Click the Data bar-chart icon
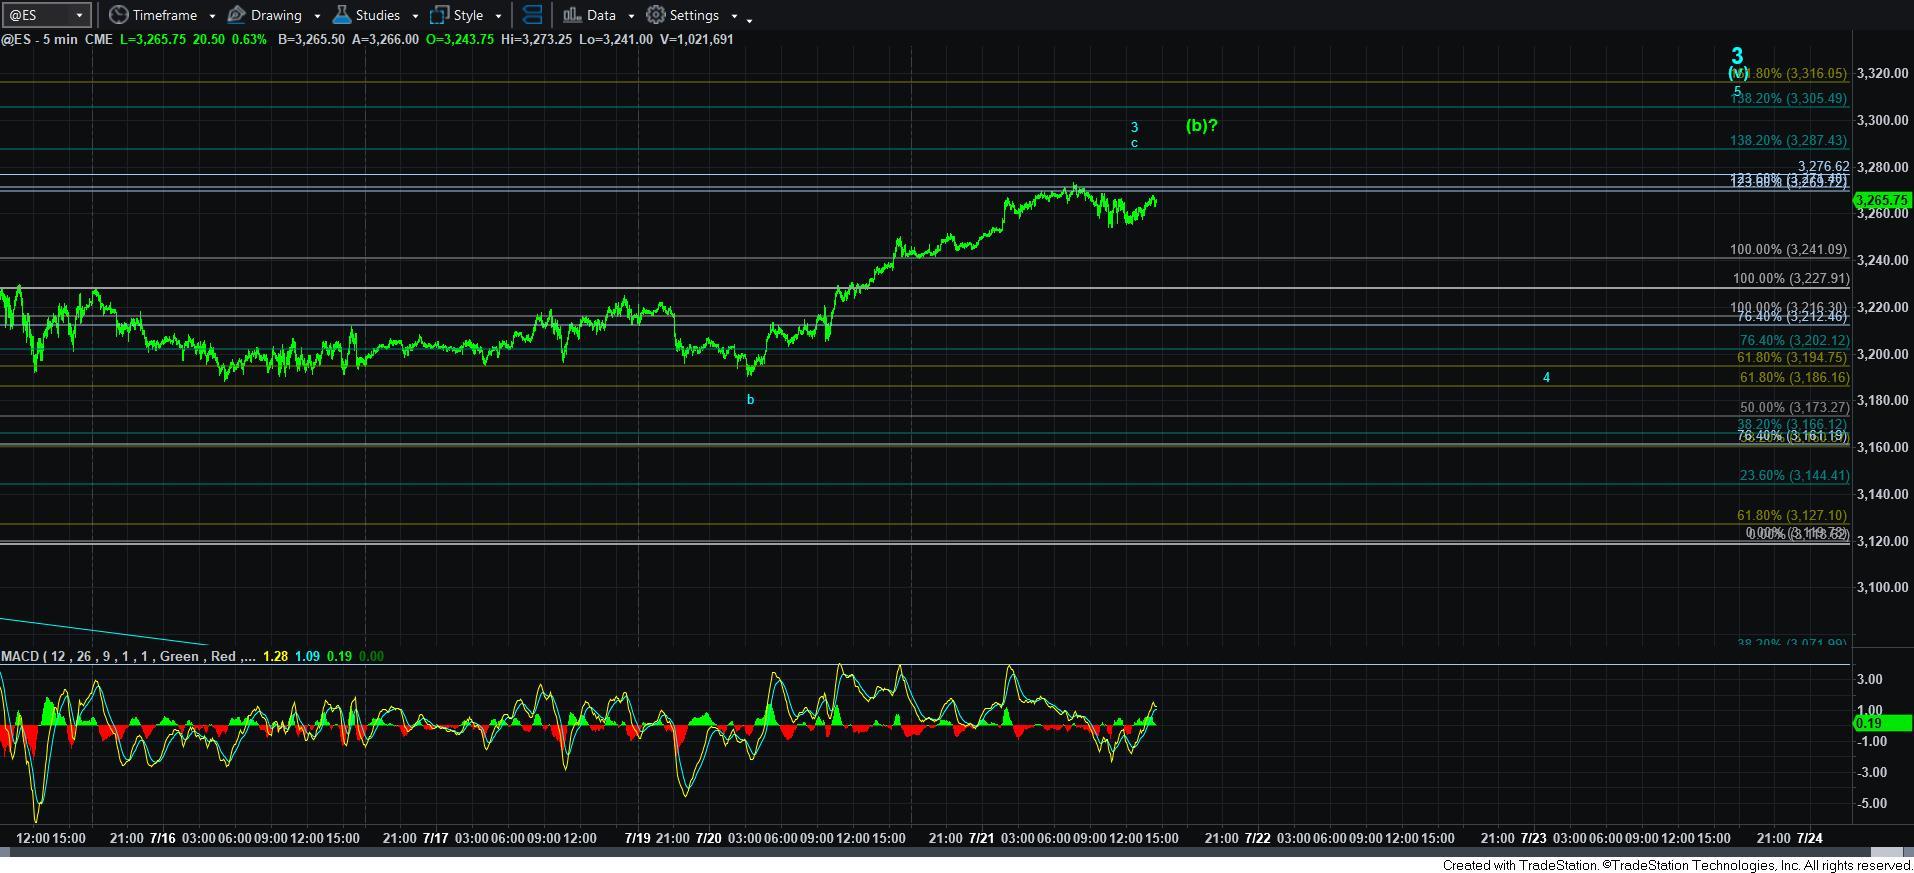 click(x=572, y=15)
